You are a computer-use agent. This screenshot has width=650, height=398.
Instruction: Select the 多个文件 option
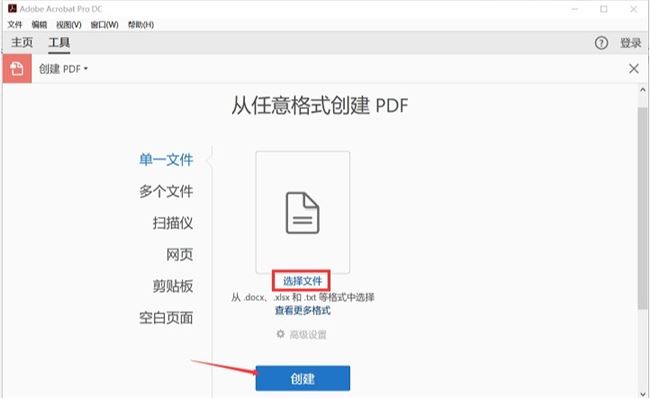pyautogui.click(x=166, y=191)
